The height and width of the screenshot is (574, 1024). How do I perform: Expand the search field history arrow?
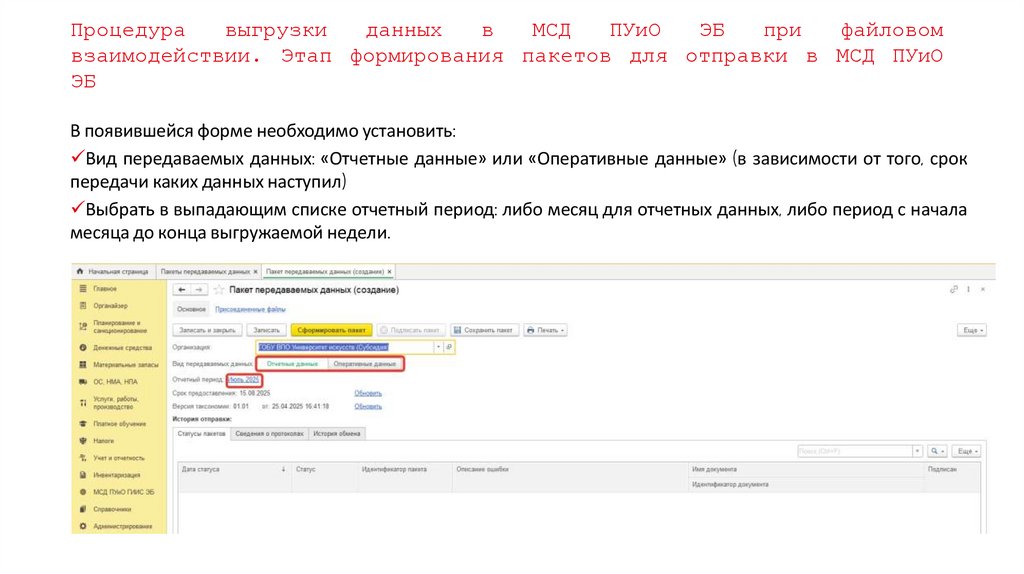[917, 451]
